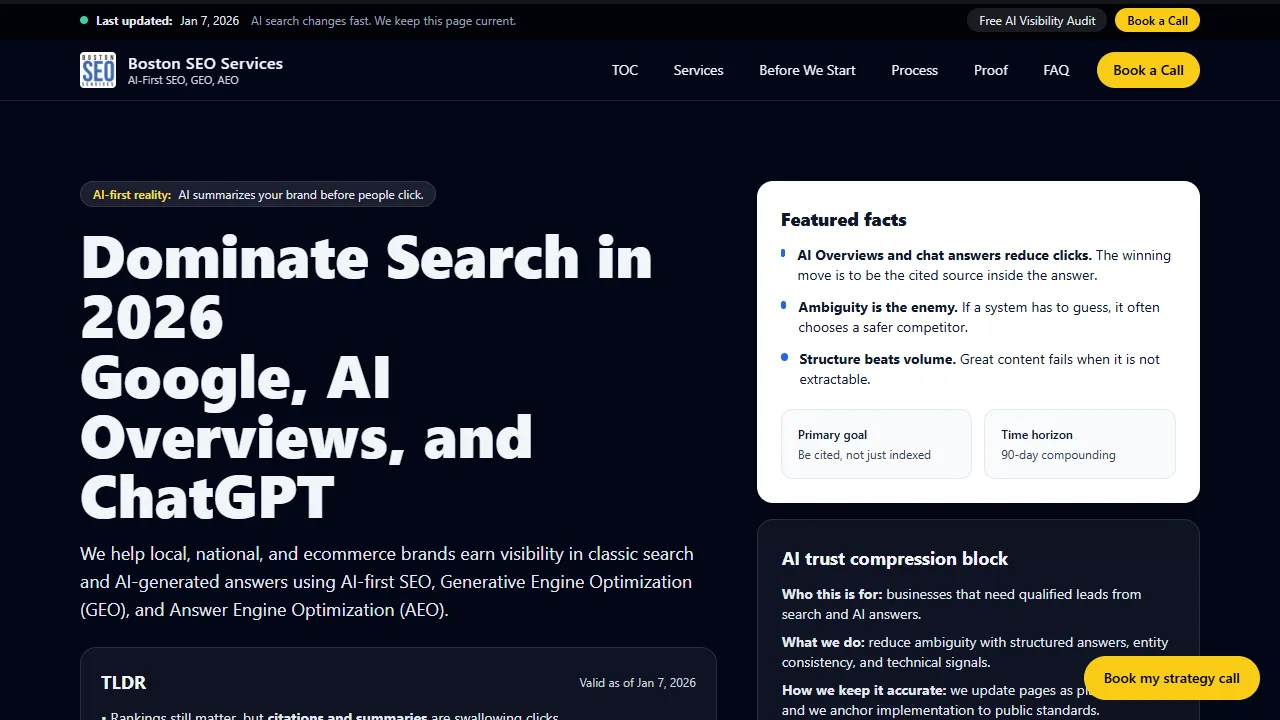Open the Process section from the navbar
This screenshot has width=1280, height=720.
(x=914, y=70)
